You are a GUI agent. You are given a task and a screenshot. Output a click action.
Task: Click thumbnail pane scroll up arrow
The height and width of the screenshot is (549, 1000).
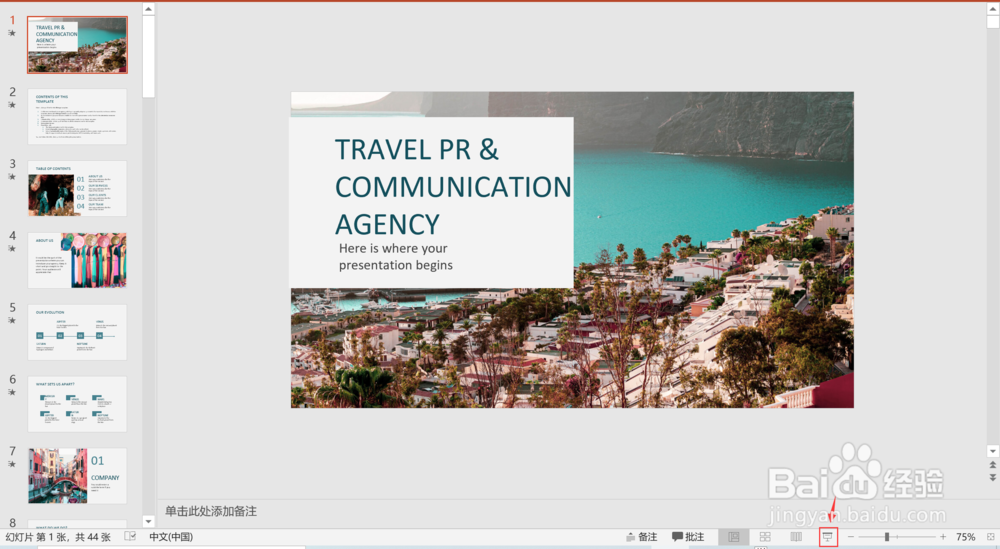(148, 9)
